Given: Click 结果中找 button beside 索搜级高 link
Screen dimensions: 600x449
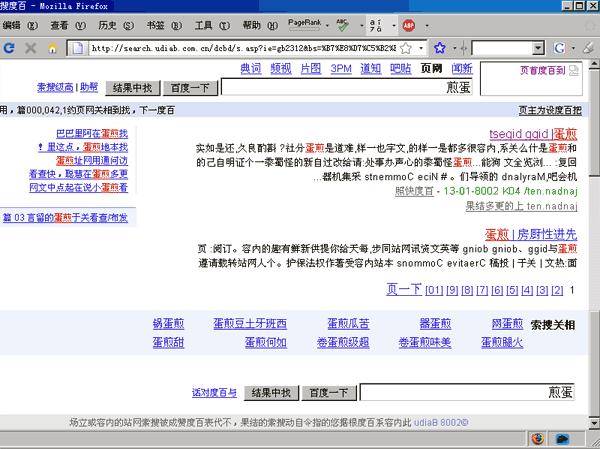Looking at the screenshot, I should click(x=133, y=88).
